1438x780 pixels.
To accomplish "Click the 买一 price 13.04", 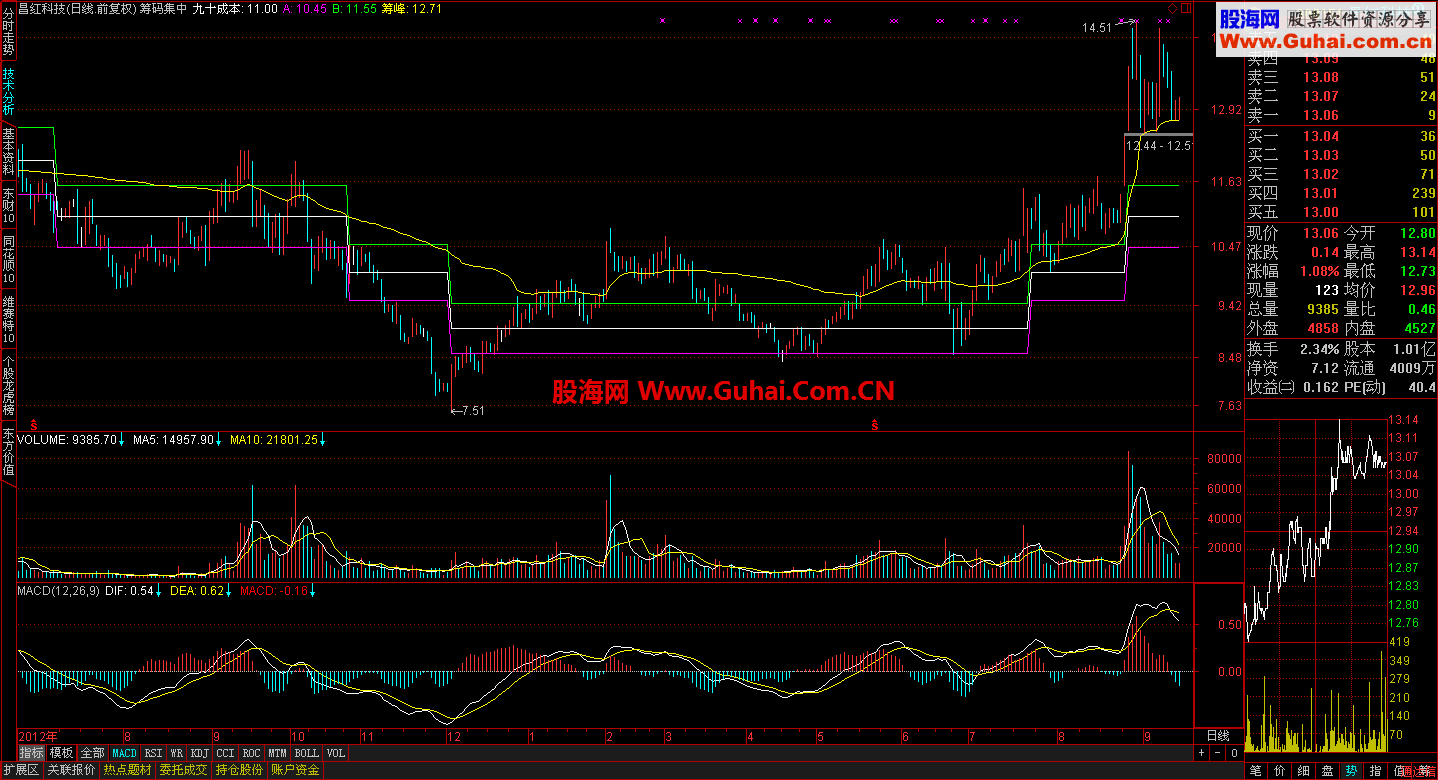I will [1320, 136].
